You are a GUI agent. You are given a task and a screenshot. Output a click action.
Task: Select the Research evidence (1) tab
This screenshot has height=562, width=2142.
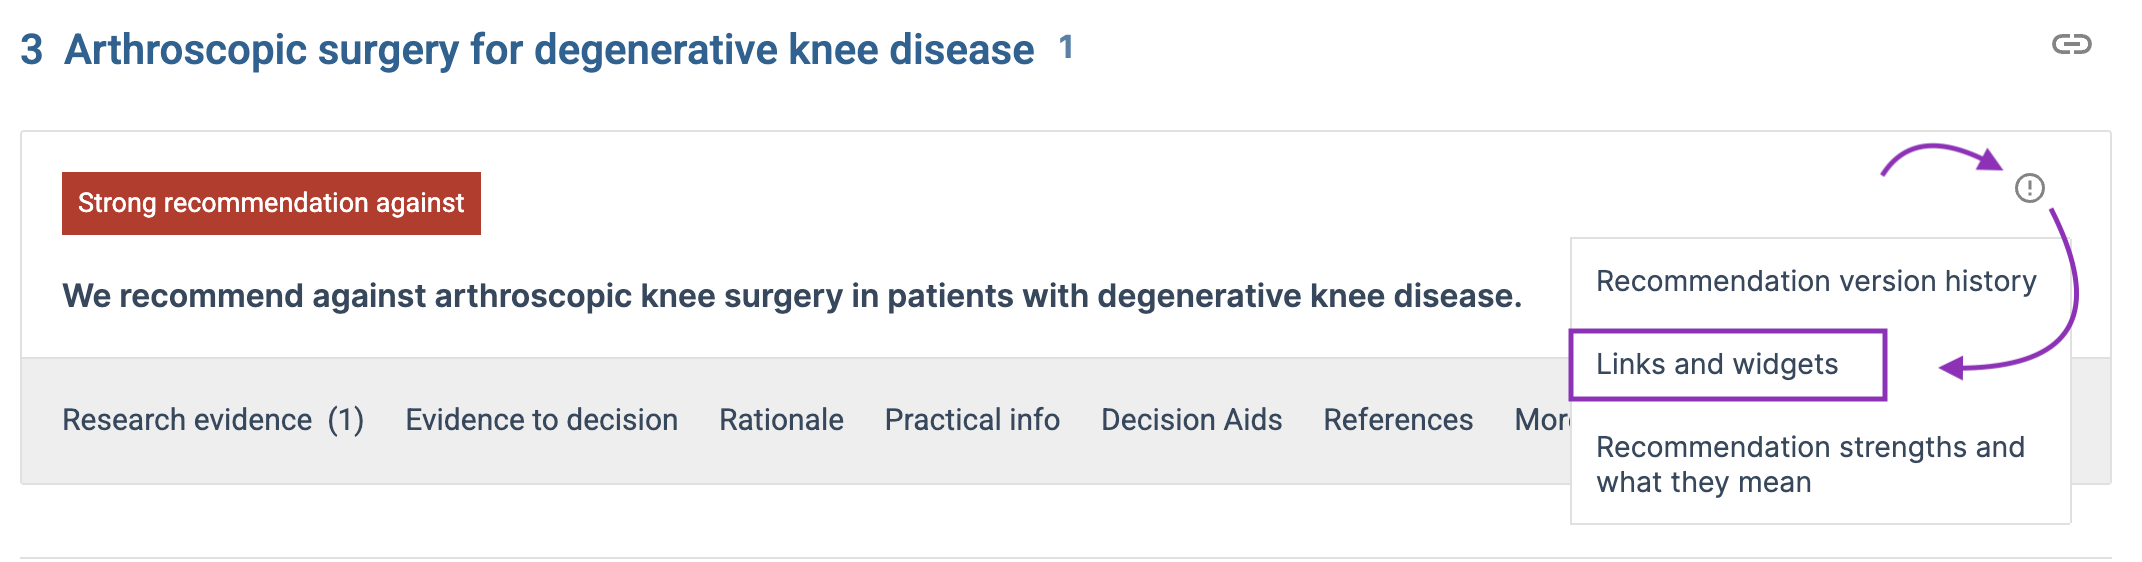(213, 420)
